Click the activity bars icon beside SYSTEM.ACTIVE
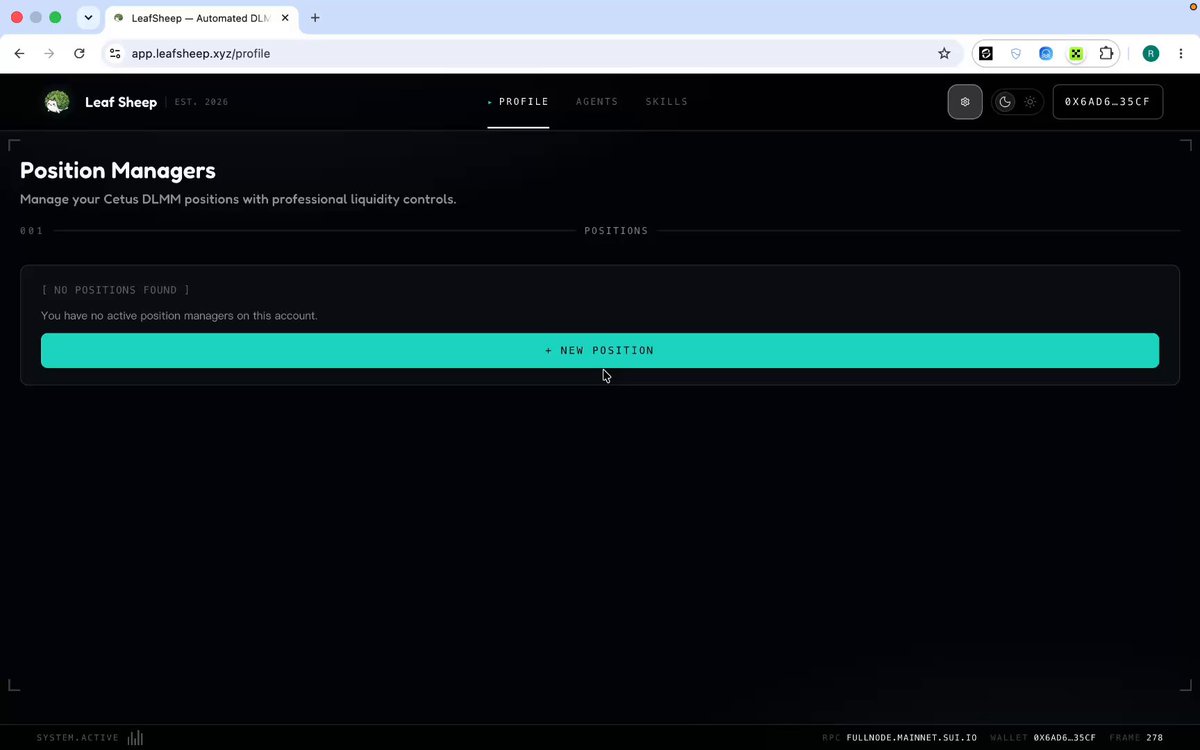The height and width of the screenshot is (750, 1200). point(135,738)
